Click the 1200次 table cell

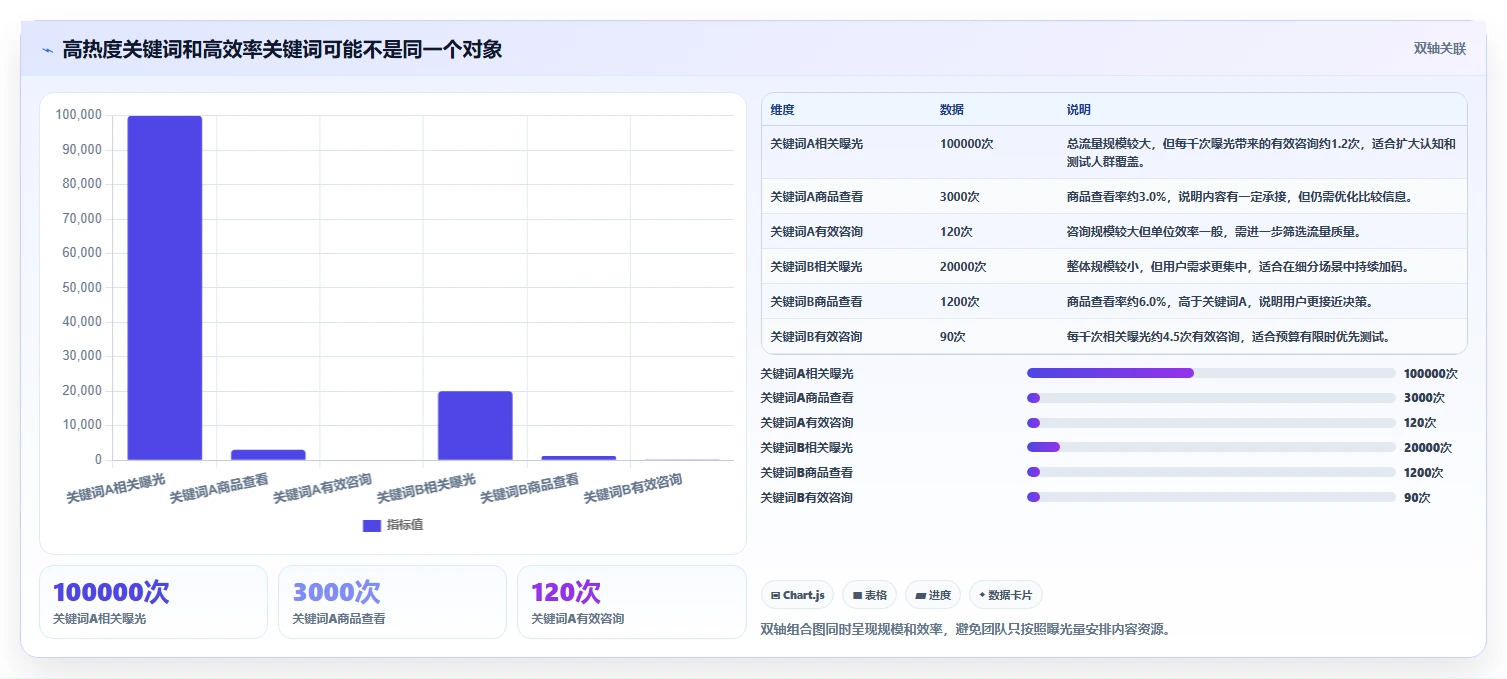pyautogui.click(x=960, y=302)
